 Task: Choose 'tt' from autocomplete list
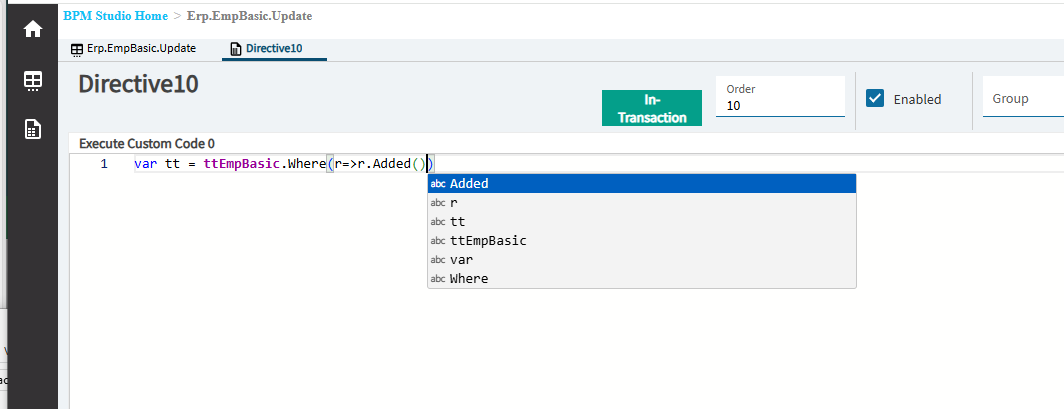(642, 222)
